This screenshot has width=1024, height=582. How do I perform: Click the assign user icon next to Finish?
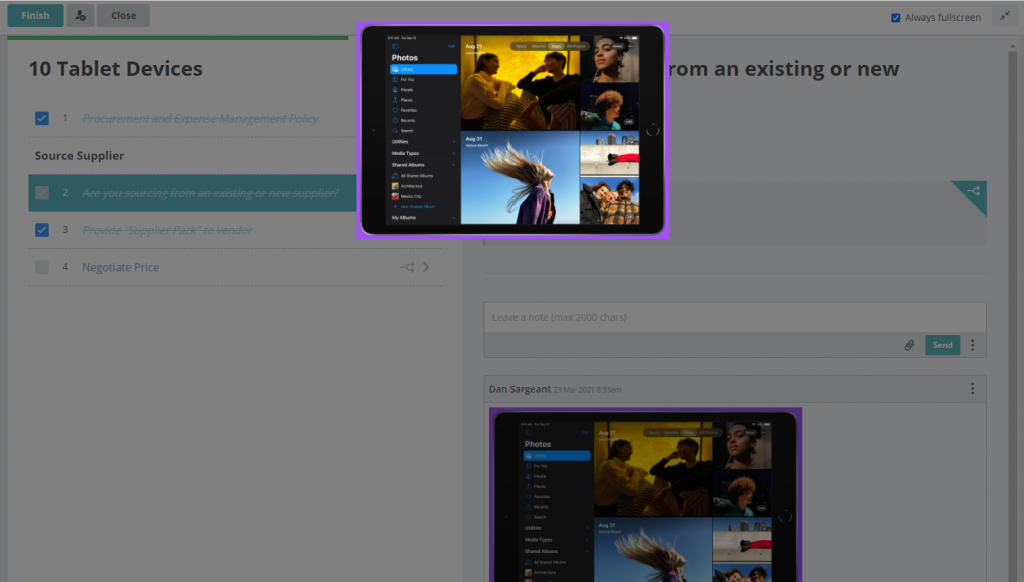tap(80, 16)
